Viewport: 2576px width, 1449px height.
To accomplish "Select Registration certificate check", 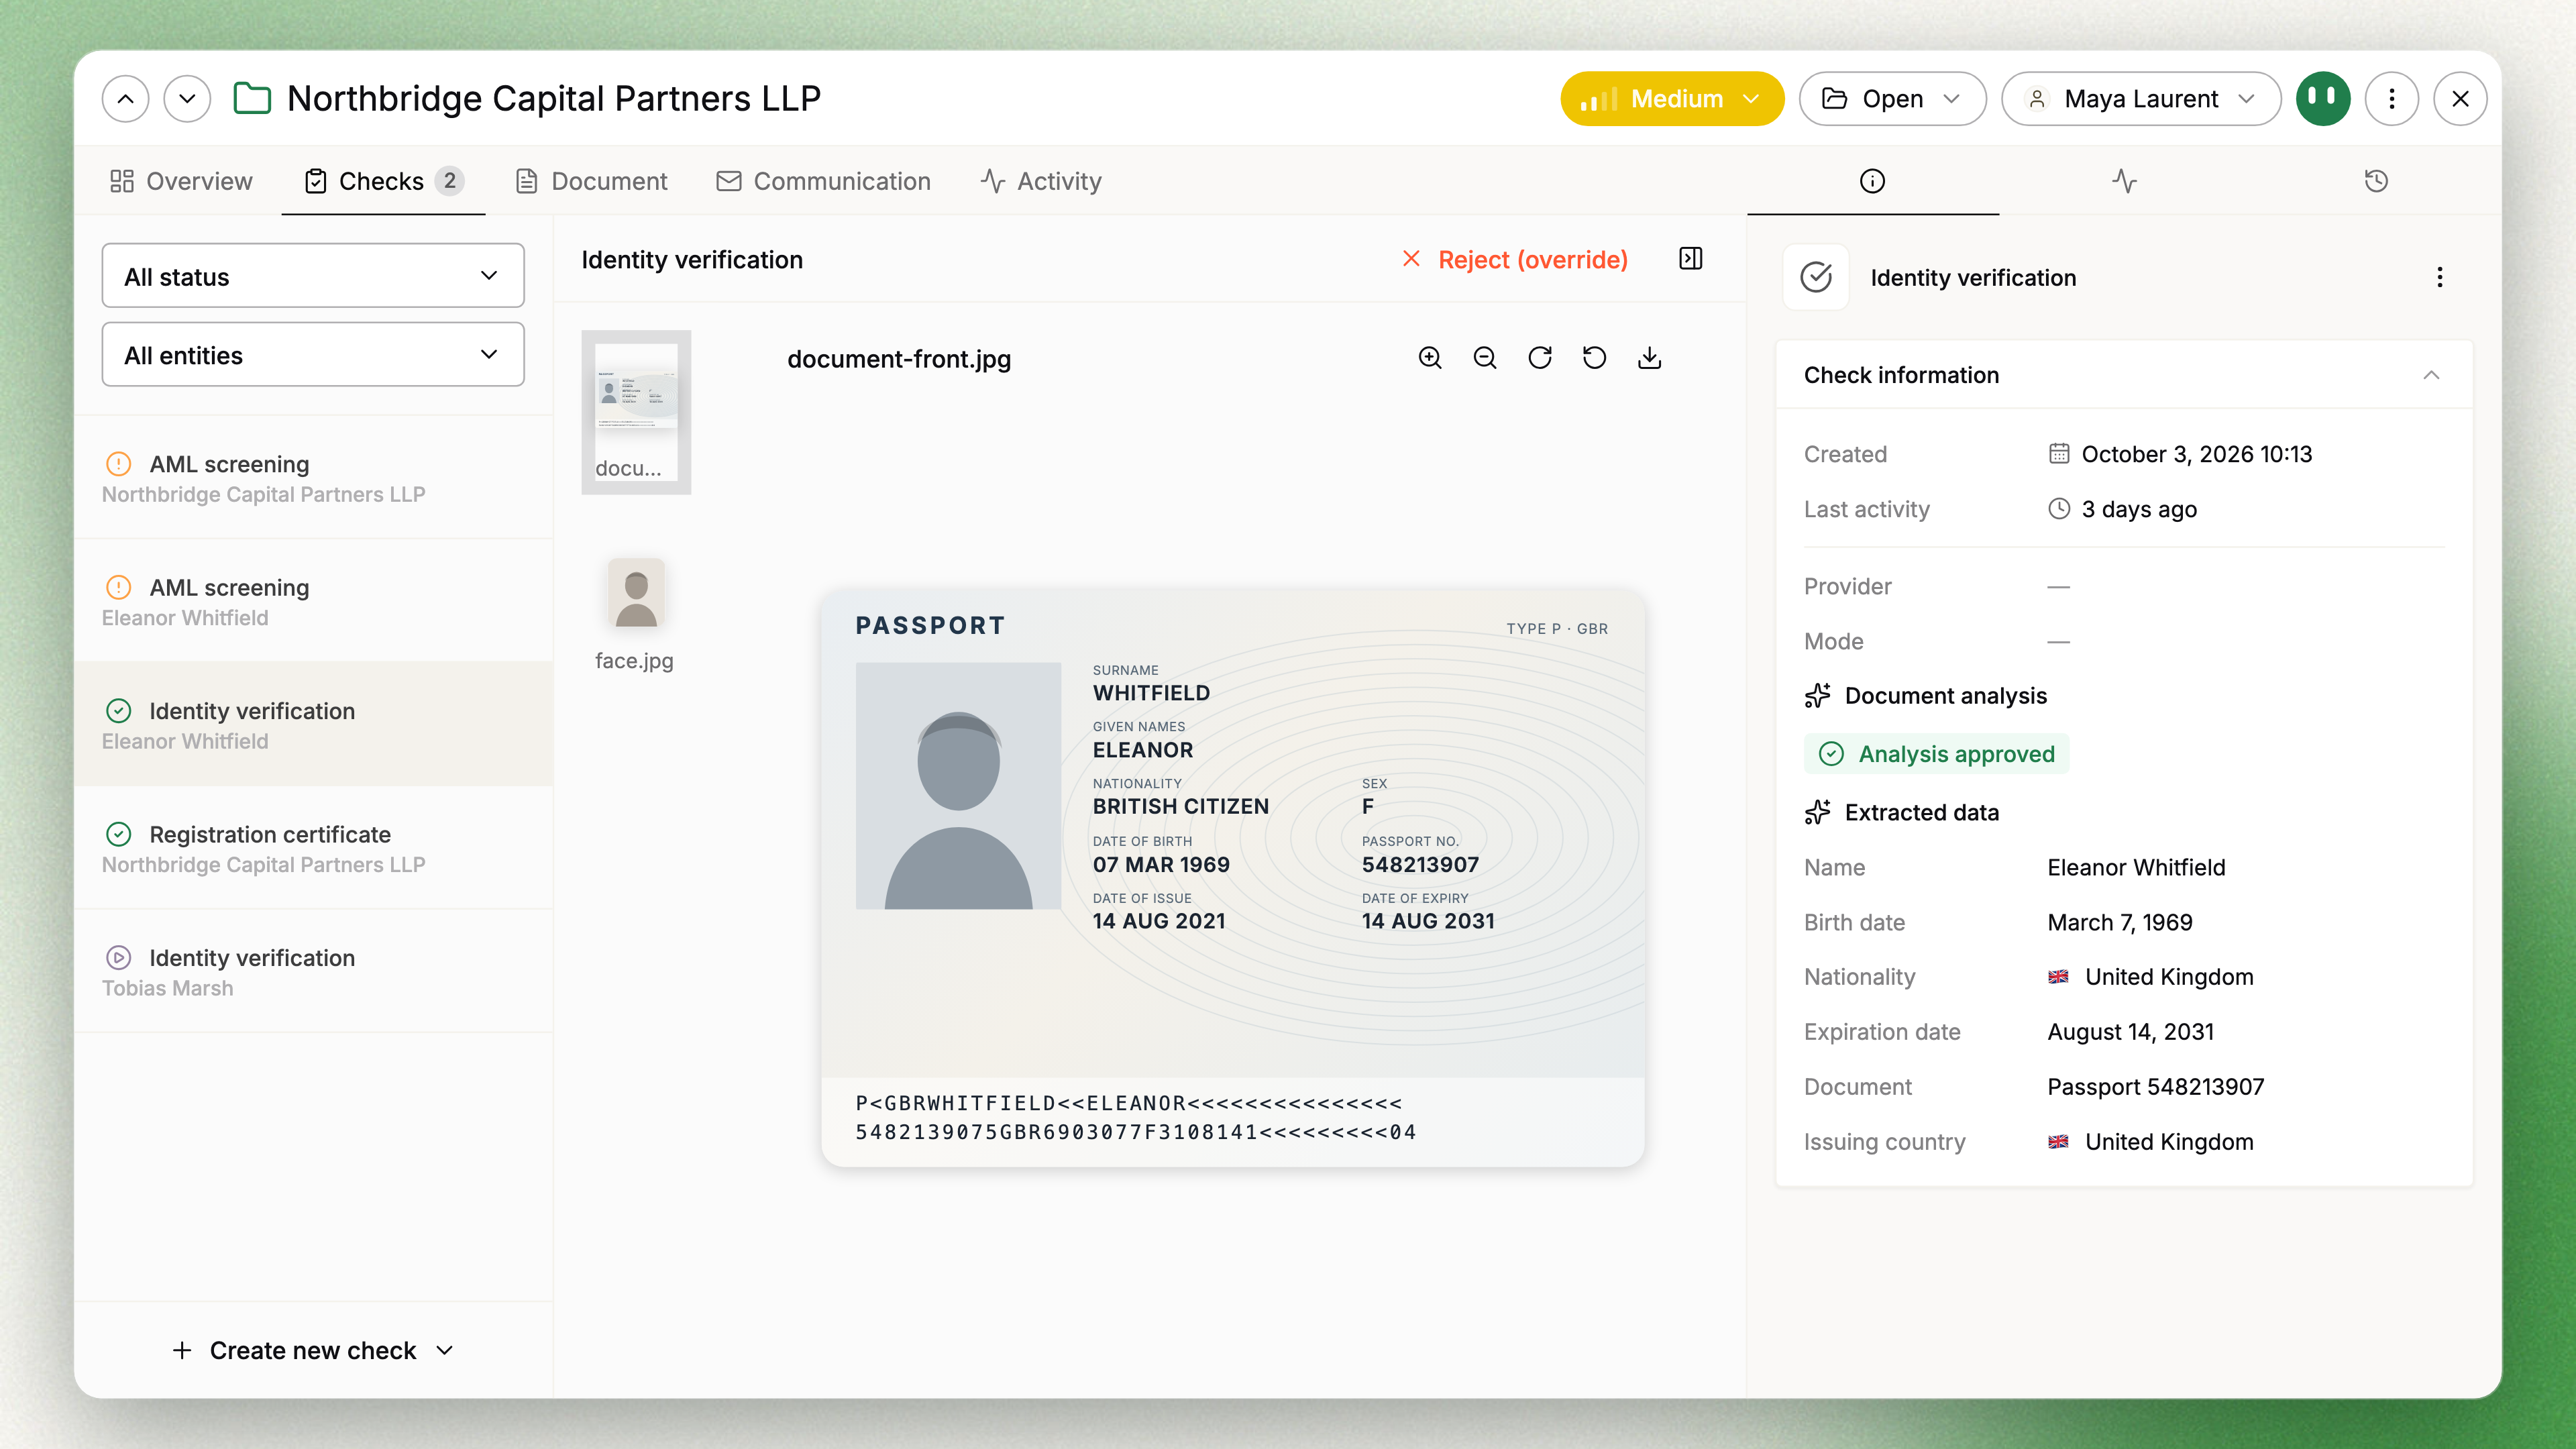I will click(313, 848).
